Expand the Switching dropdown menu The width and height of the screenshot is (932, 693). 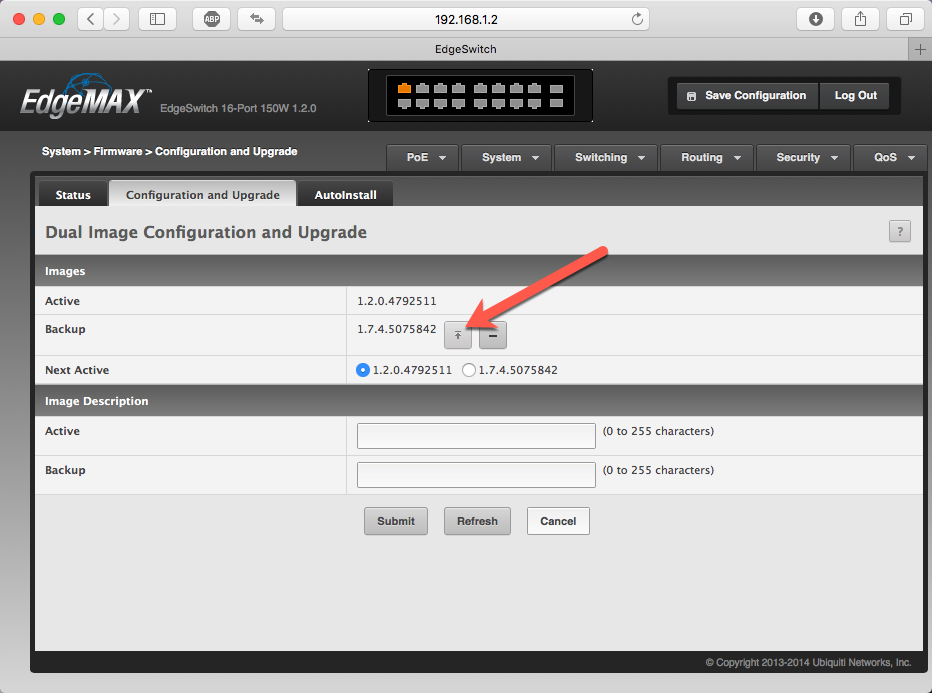point(606,158)
